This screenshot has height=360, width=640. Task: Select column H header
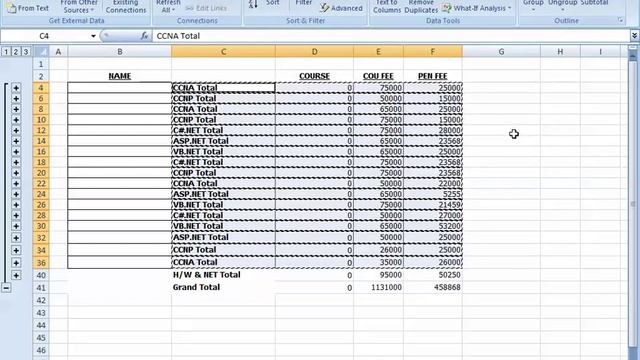pyautogui.click(x=560, y=52)
